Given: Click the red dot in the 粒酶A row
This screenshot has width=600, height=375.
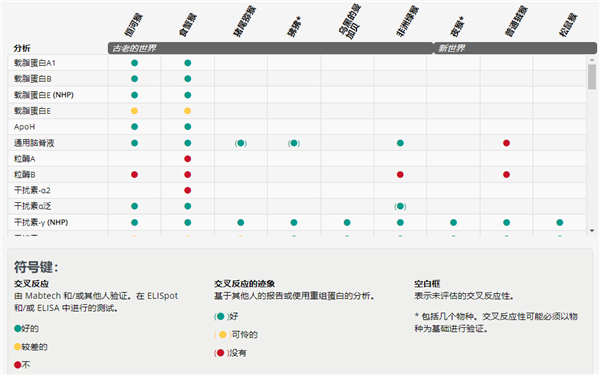Looking at the screenshot, I should [x=188, y=159].
